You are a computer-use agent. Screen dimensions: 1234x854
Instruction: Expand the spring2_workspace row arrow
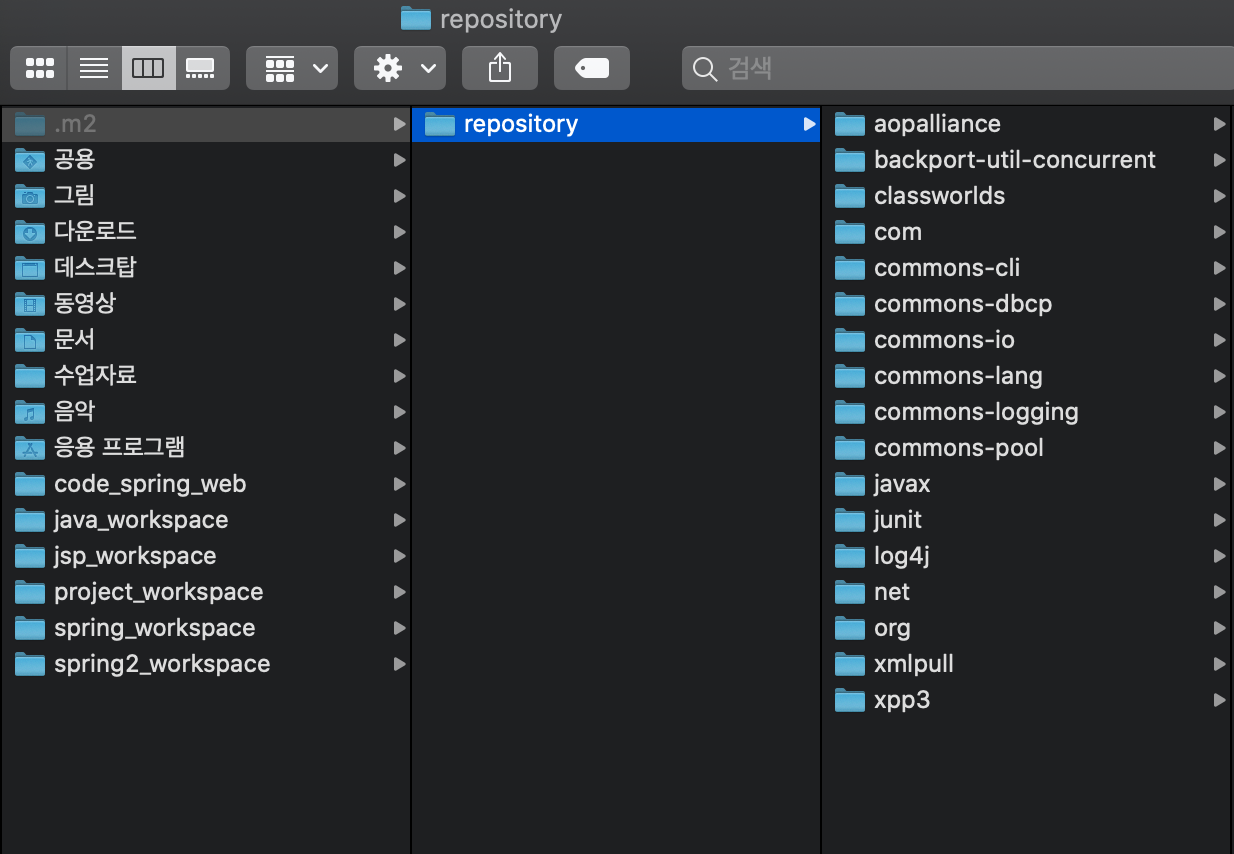[399, 664]
